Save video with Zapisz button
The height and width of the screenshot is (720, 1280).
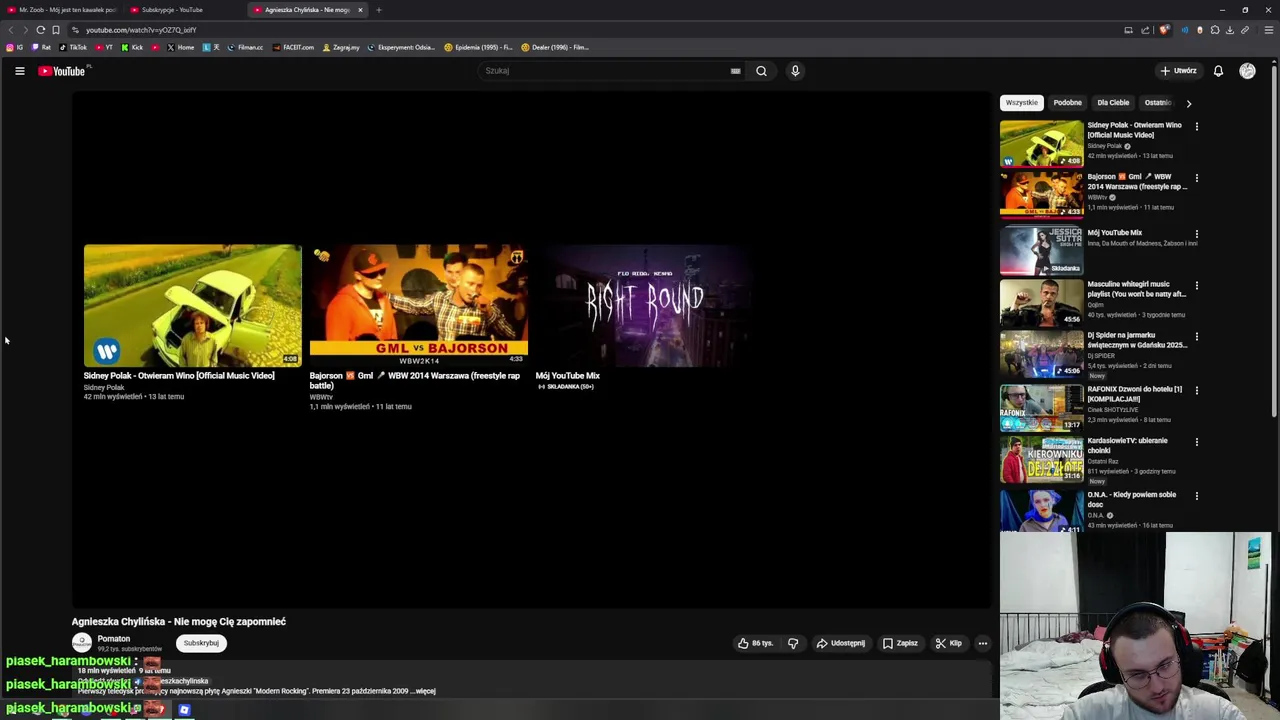pos(900,643)
